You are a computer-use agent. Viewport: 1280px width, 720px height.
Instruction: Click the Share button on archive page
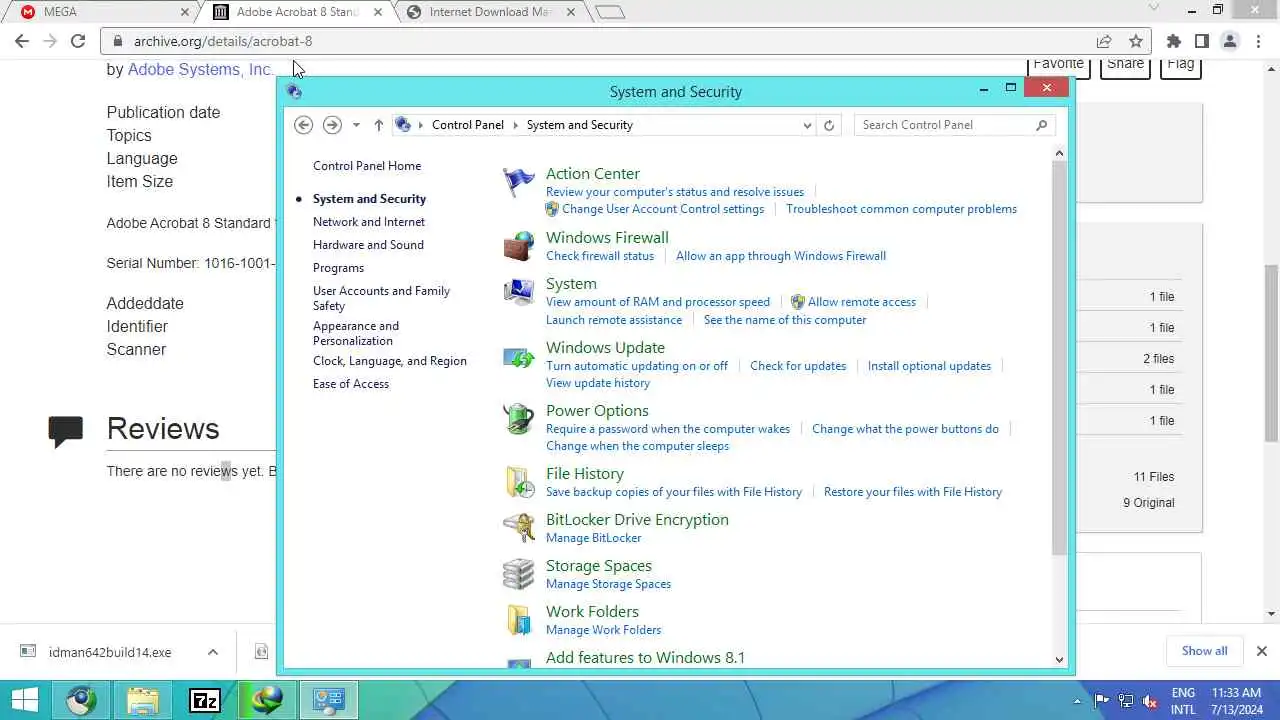[1125, 65]
